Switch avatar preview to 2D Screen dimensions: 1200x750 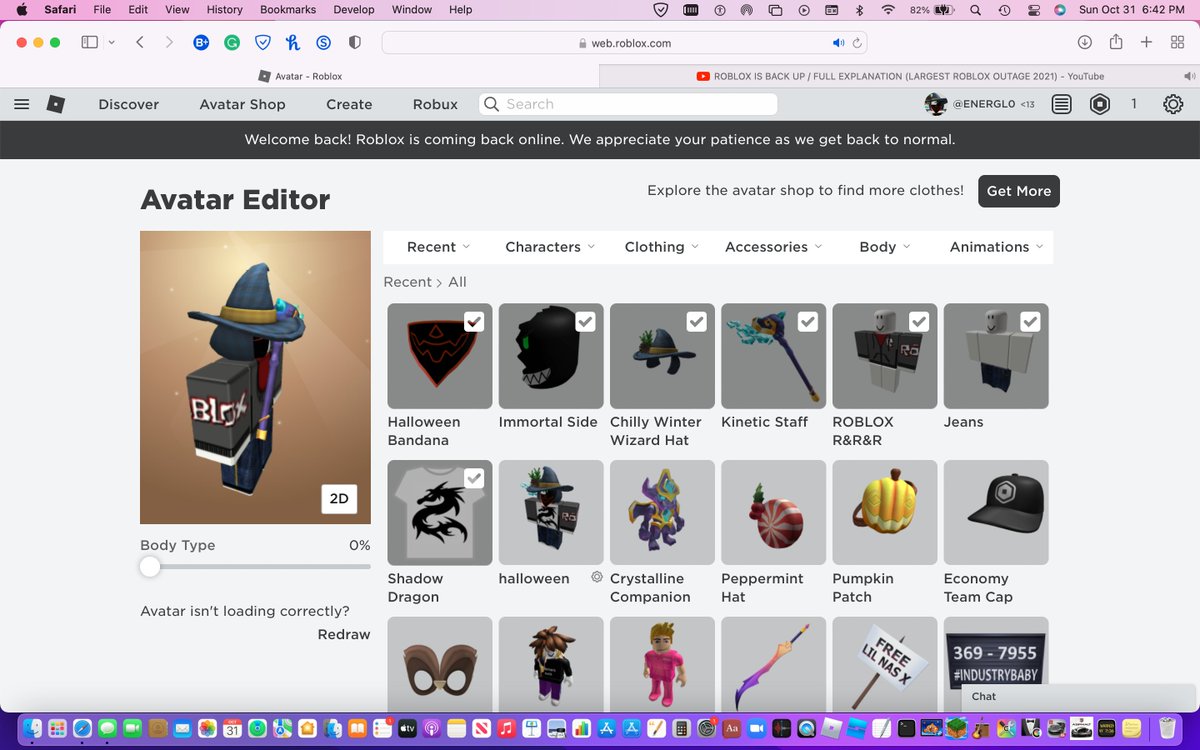point(339,499)
